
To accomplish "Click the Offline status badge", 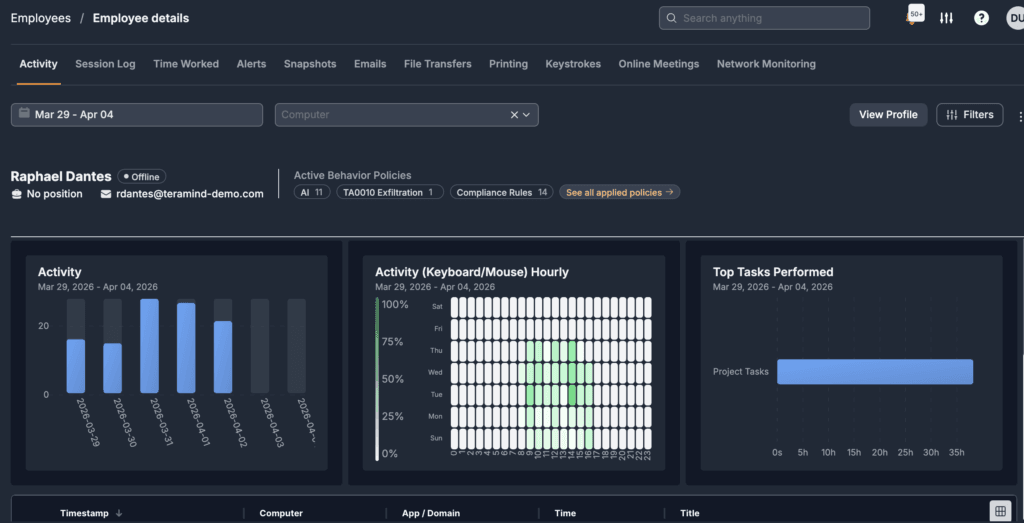I will click(142, 177).
